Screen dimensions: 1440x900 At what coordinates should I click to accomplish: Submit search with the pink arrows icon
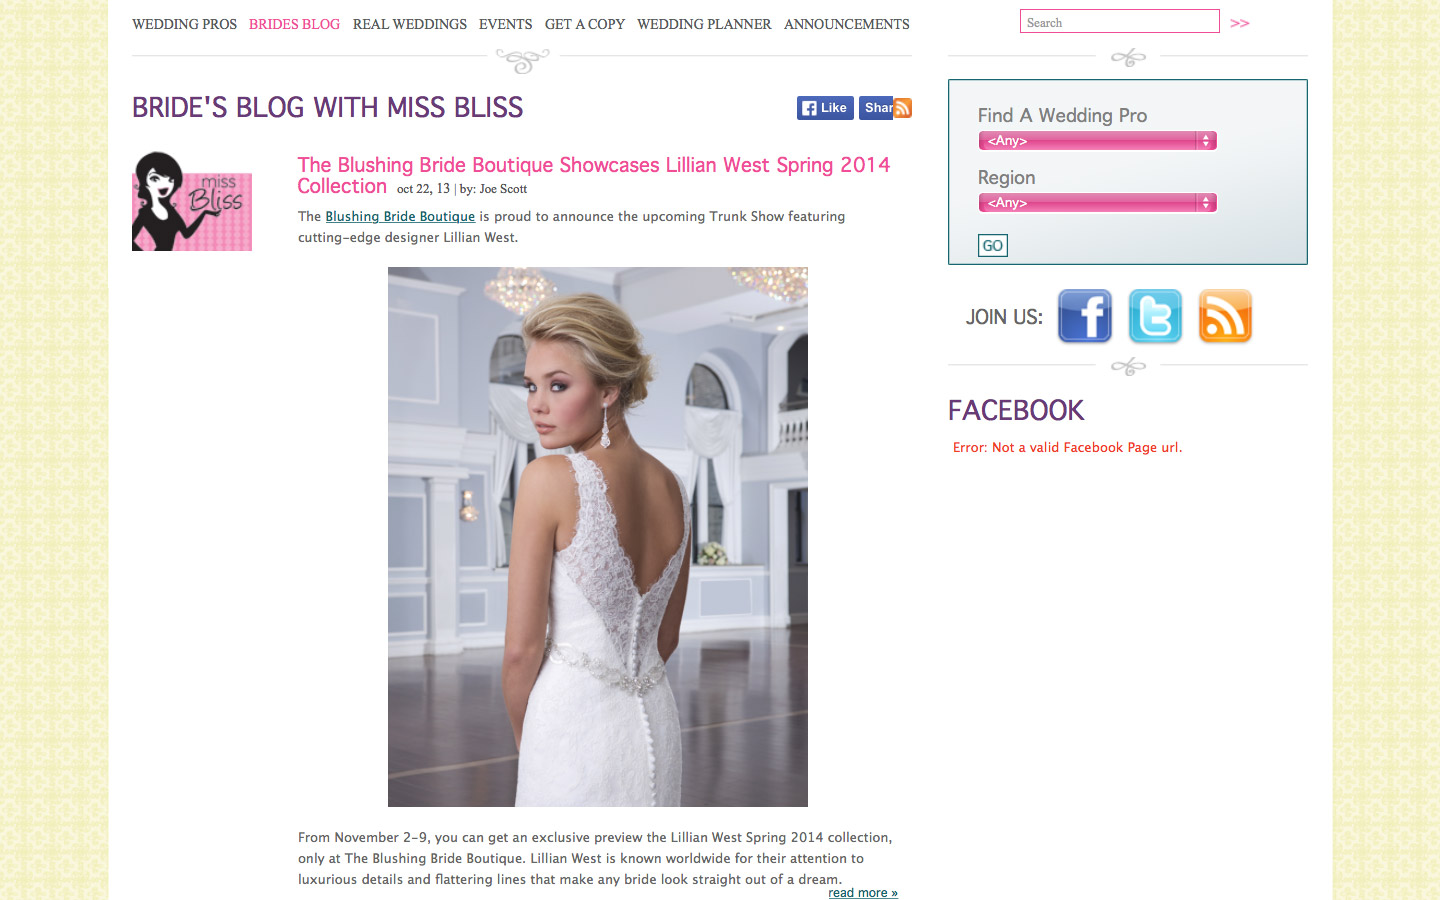coord(1240,23)
